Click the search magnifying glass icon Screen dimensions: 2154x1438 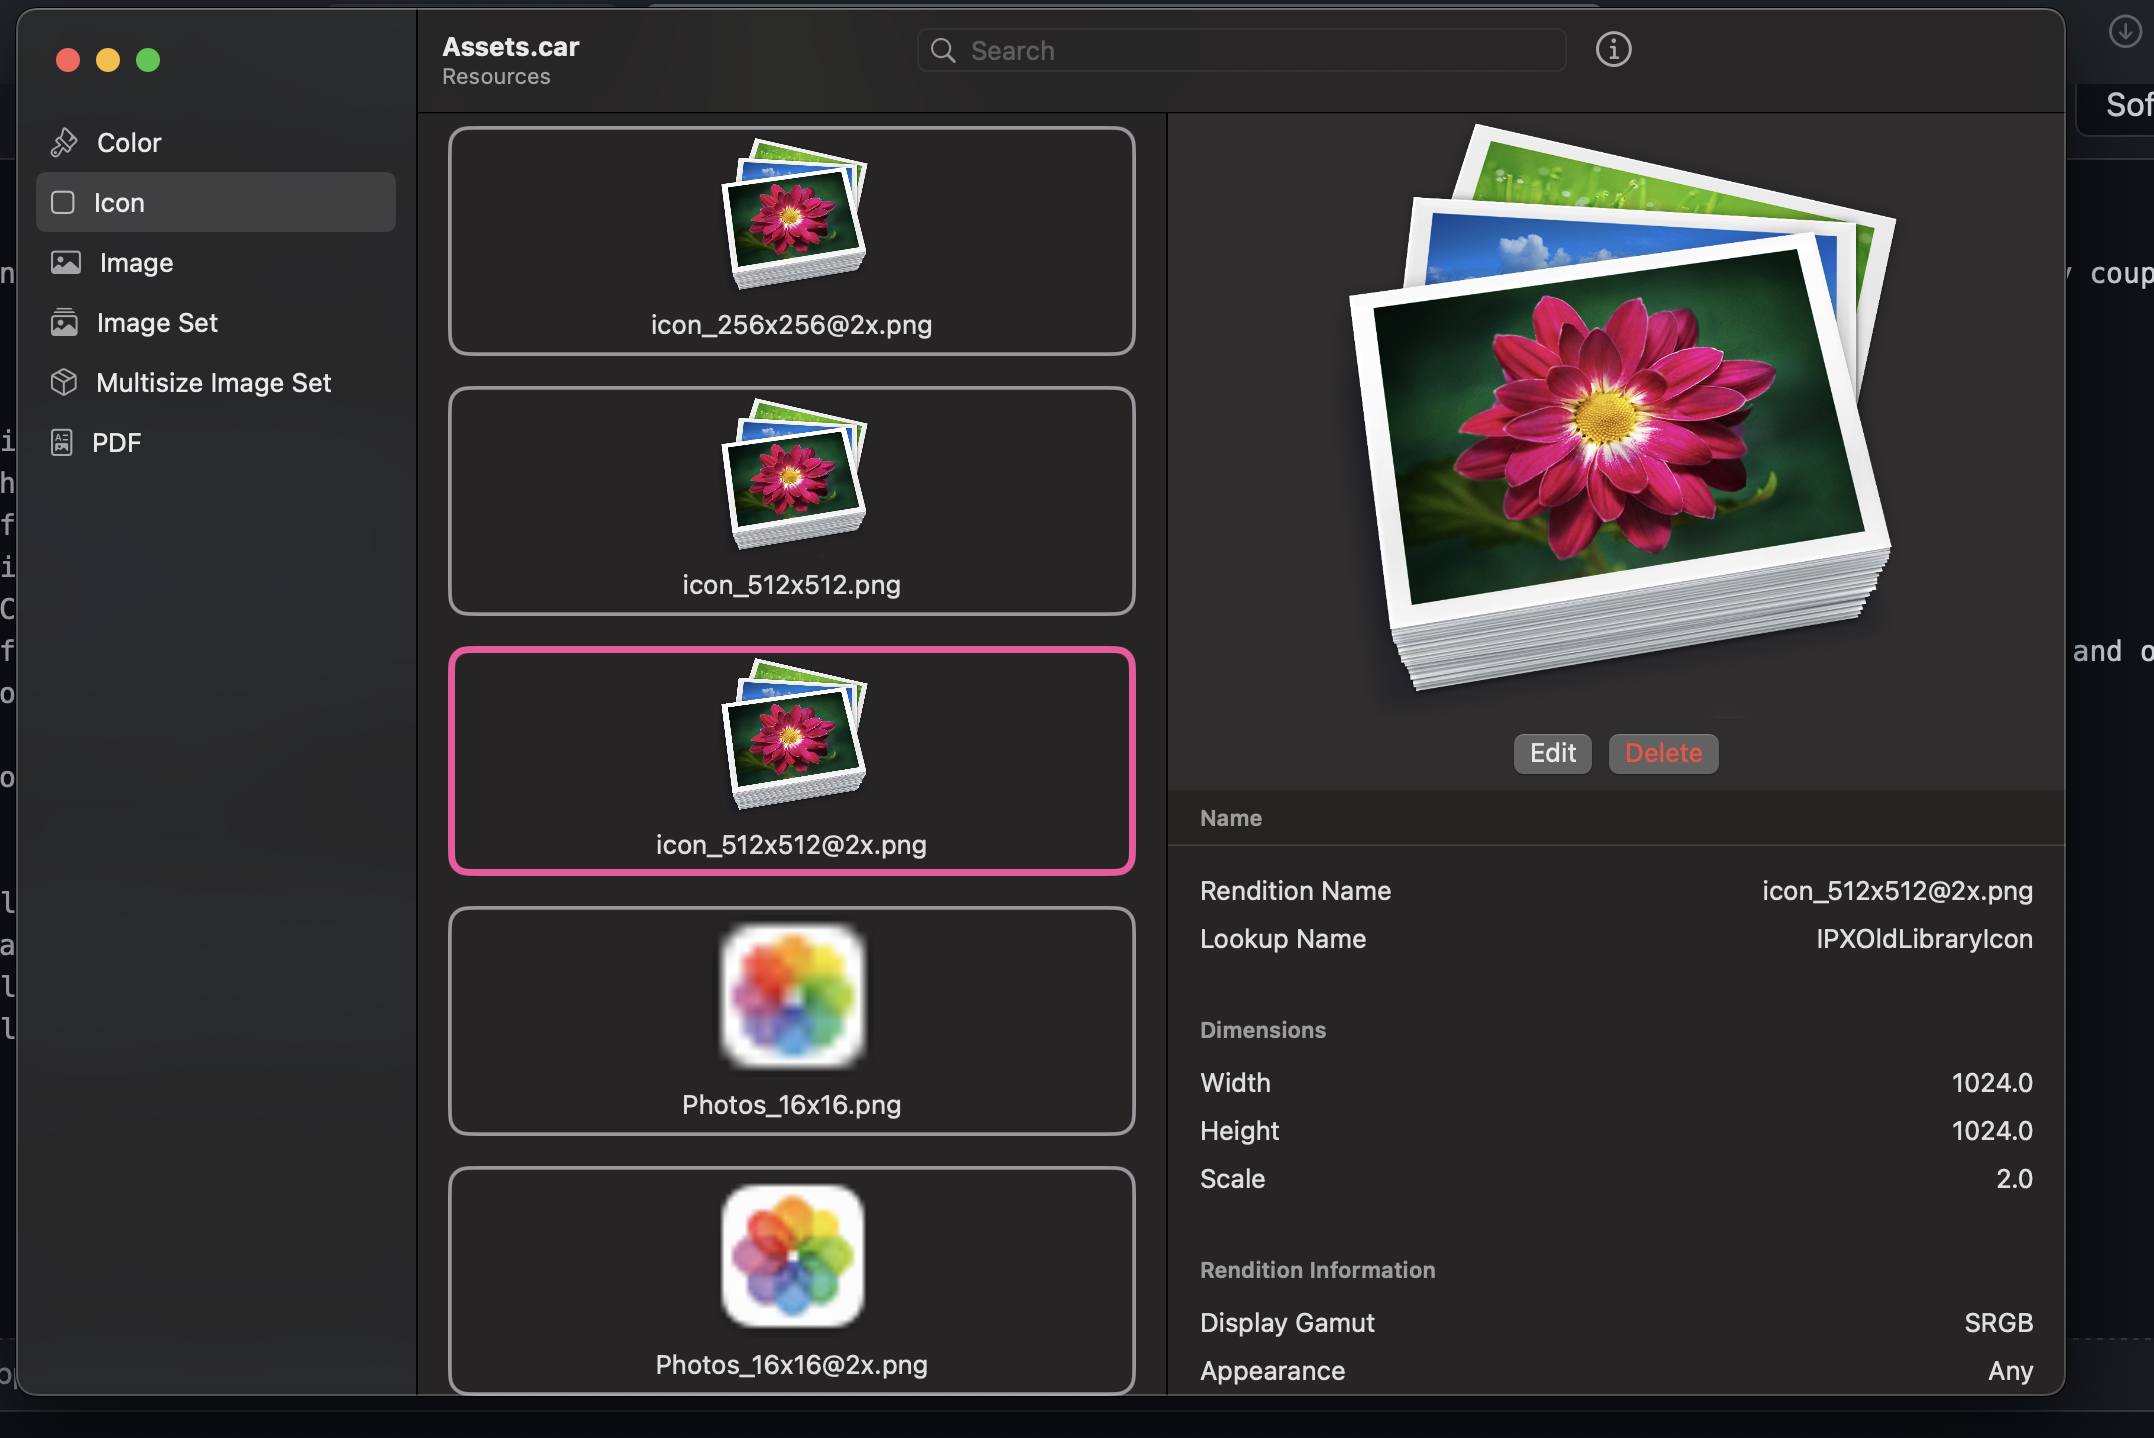coord(943,50)
